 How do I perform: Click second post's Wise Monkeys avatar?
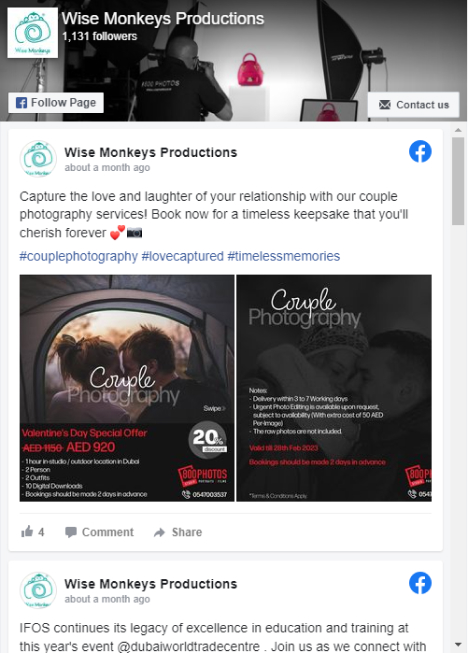tap(38, 590)
